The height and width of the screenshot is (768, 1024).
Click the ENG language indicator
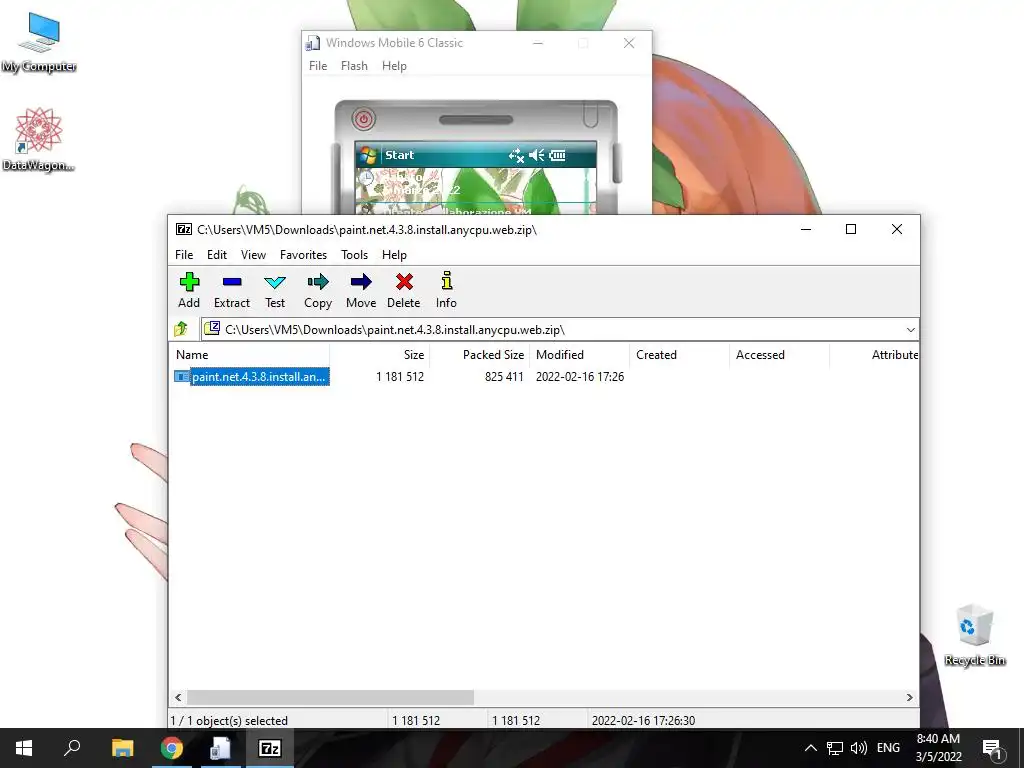(888, 748)
